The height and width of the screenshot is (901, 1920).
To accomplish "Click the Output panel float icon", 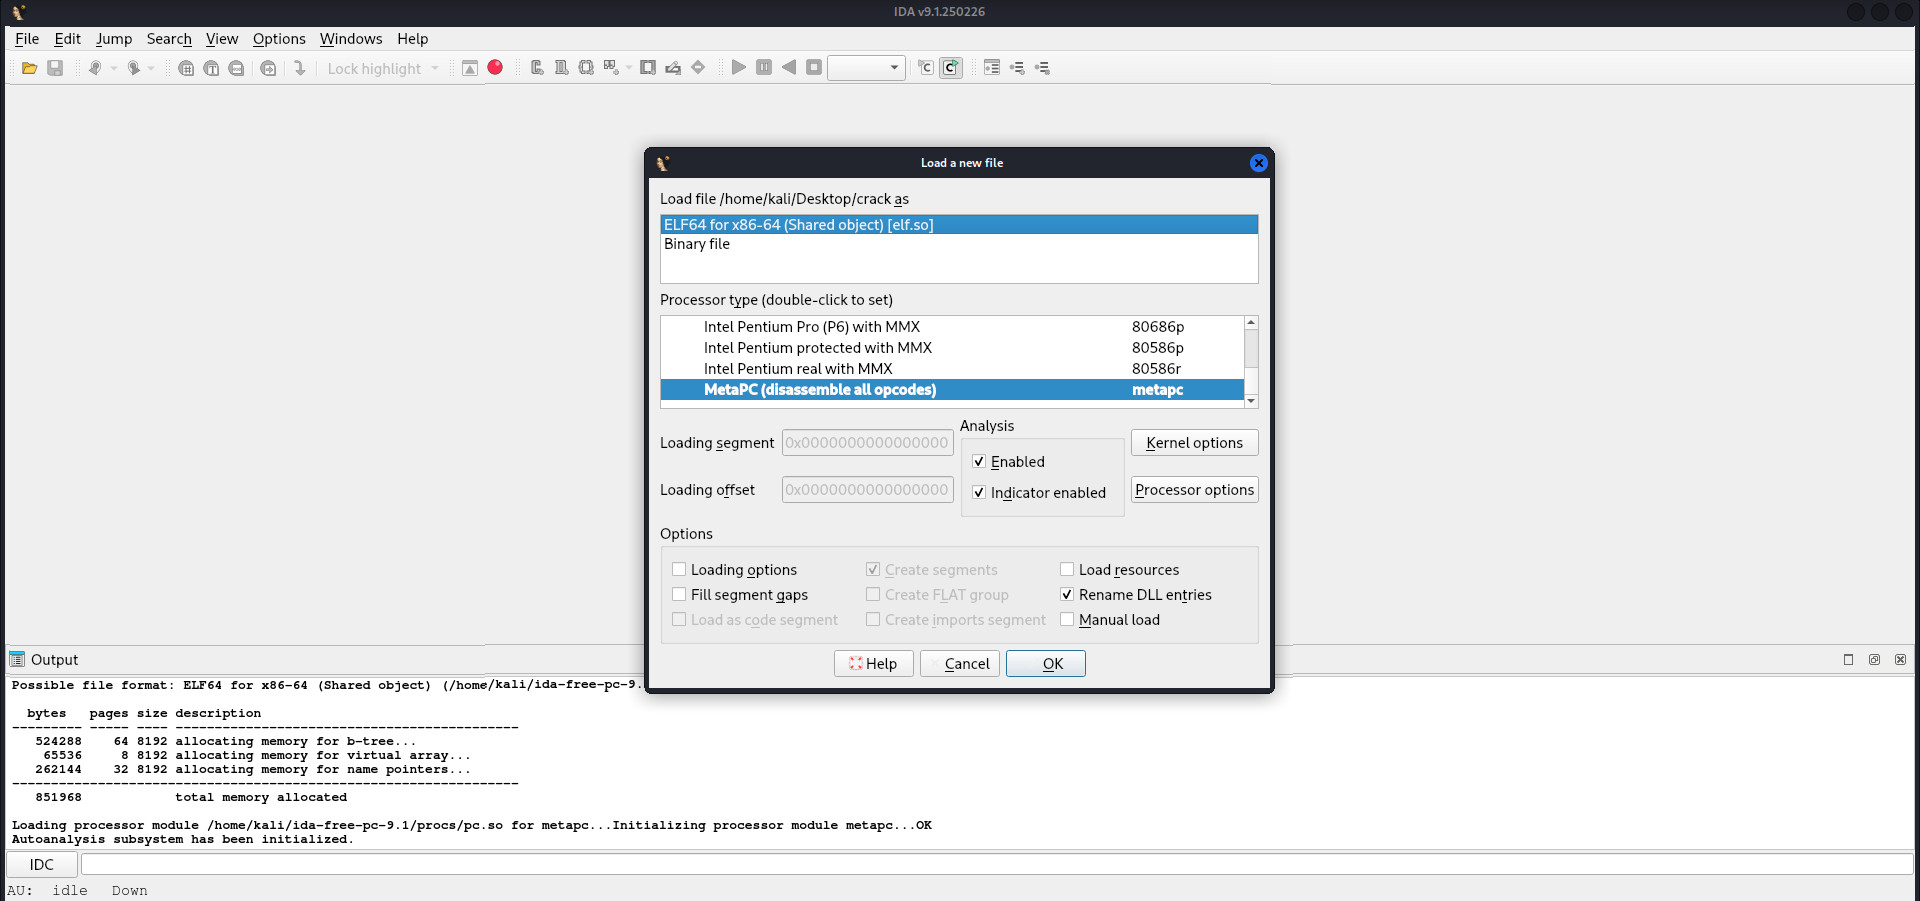I will coord(1874,659).
